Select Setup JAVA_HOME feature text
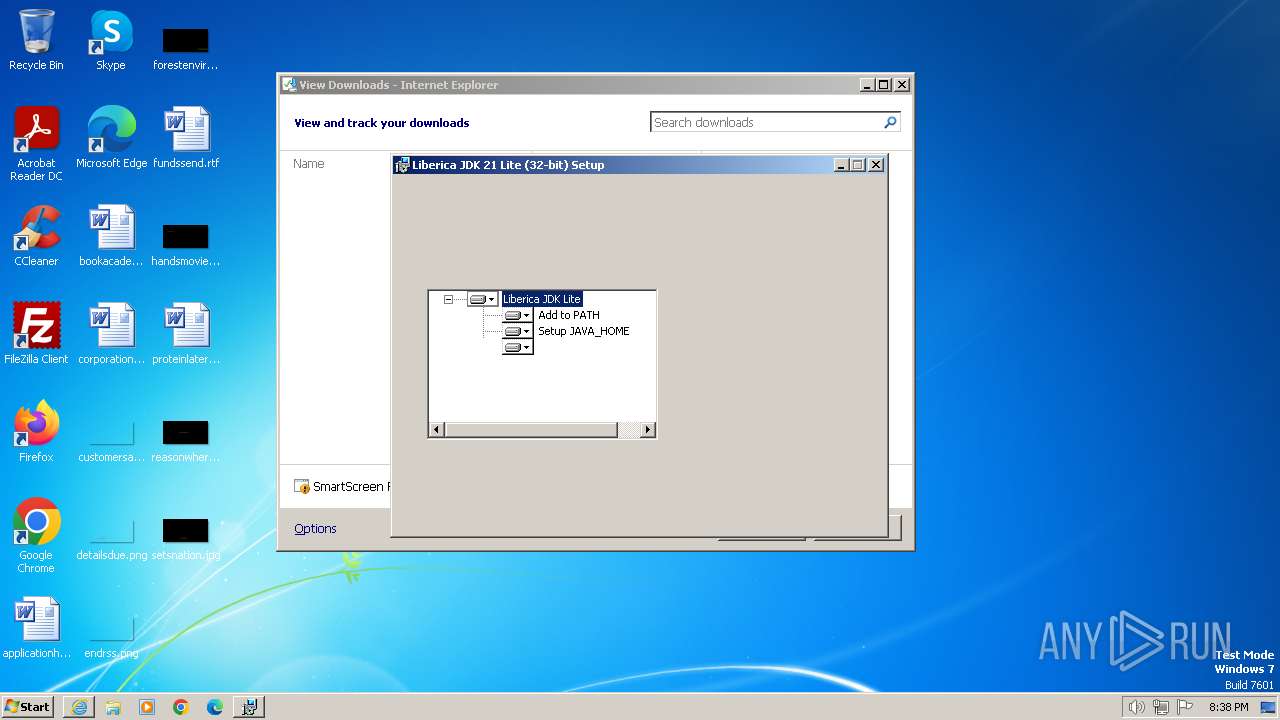 tap(584, 331)
